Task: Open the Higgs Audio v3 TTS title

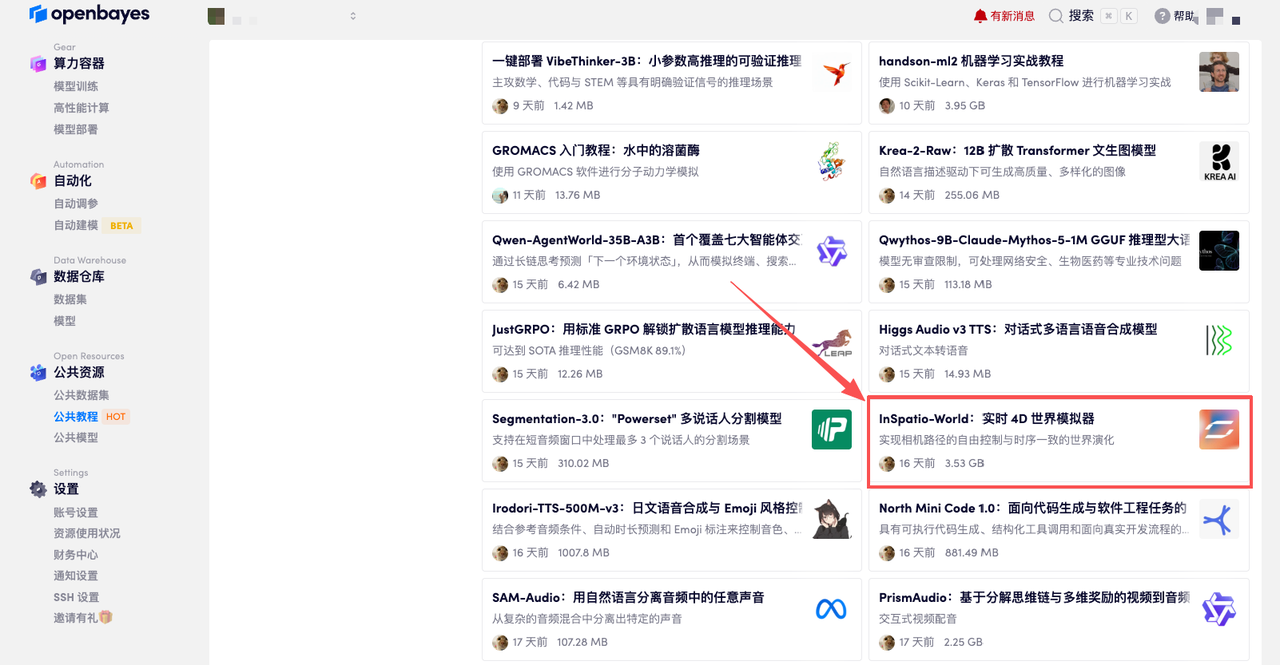Action: click(1018, 329)
